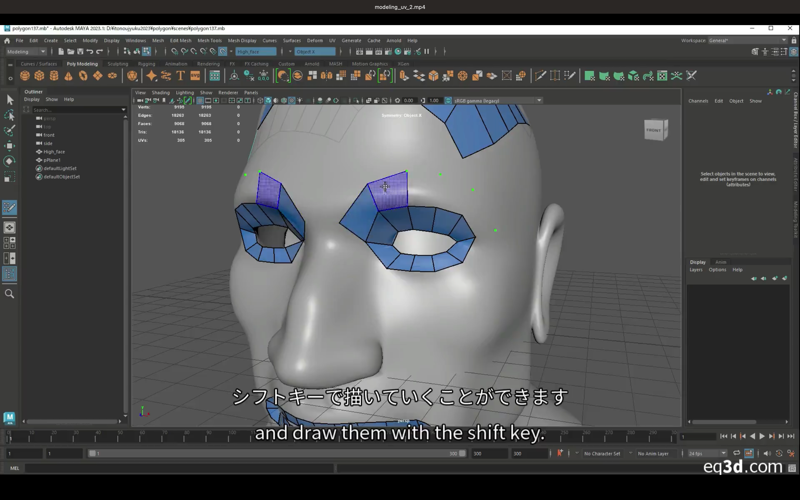This screenshot has width=800, height=500.
Task: Click the Polygon Type text shelf icon
Action: (x=181, y=76)
